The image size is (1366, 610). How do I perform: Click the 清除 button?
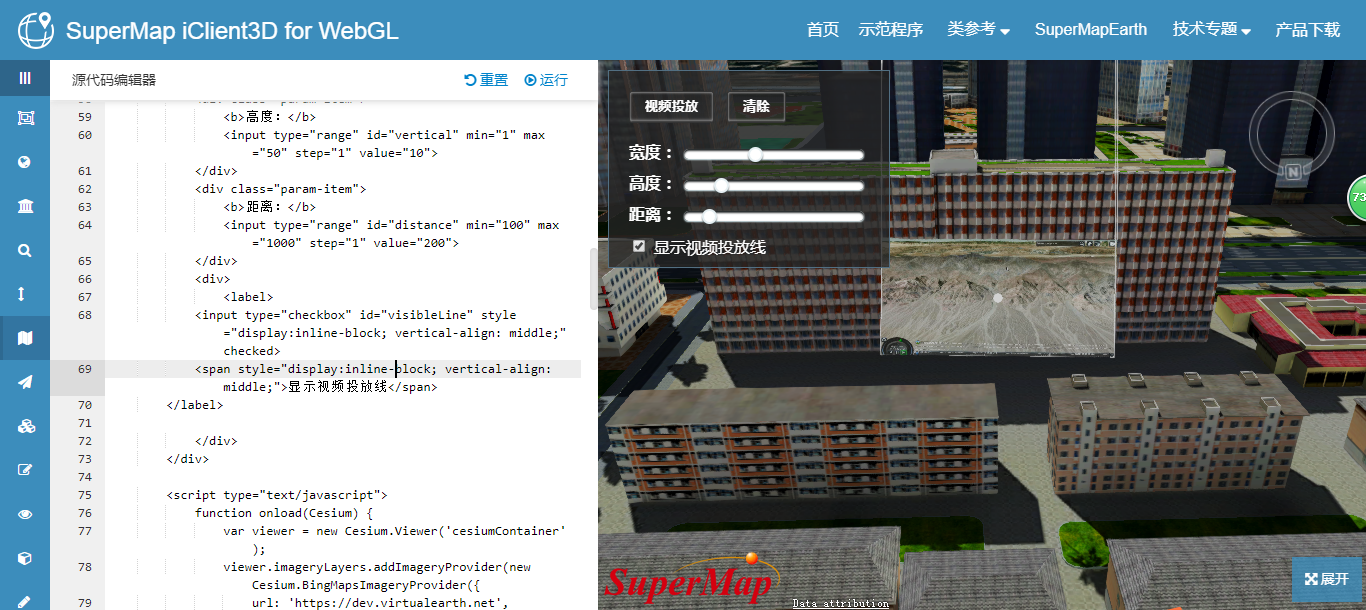coord(756,107)
